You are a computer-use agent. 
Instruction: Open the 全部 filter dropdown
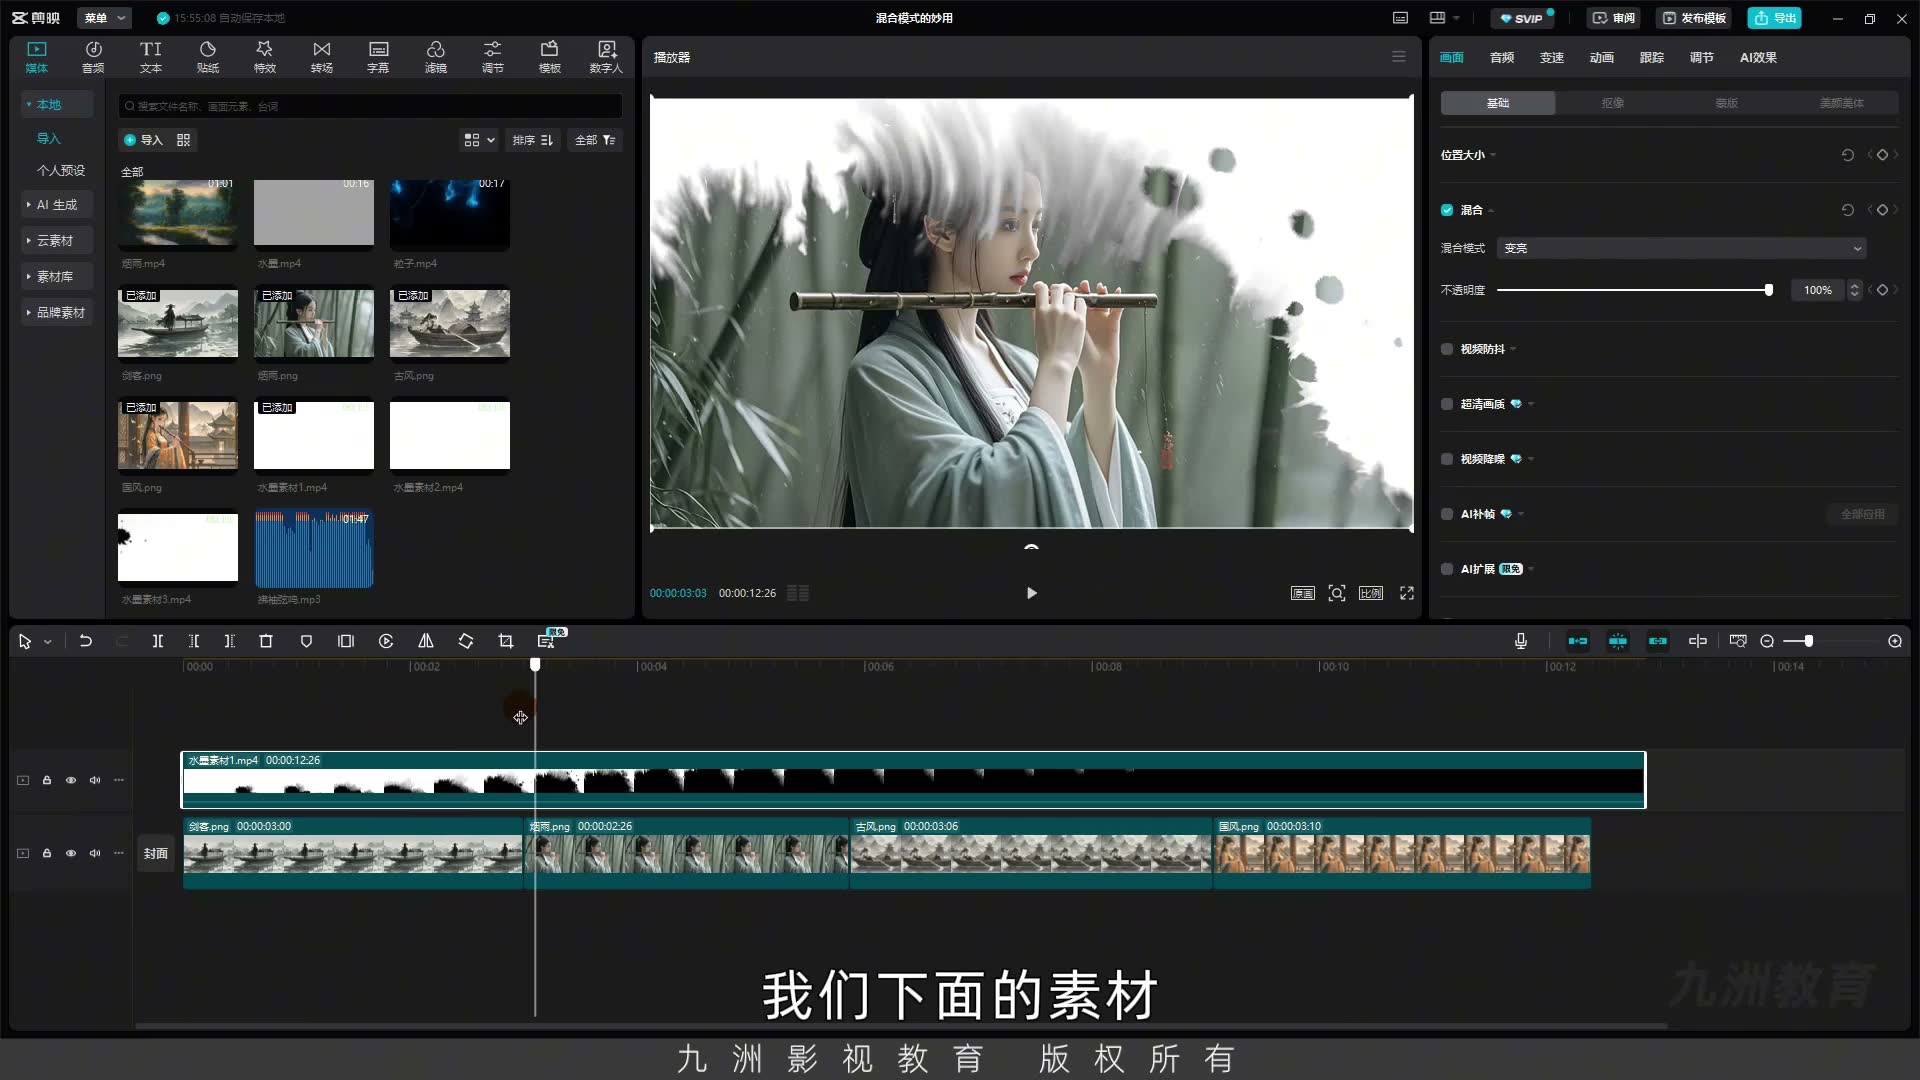click(594, 140)
